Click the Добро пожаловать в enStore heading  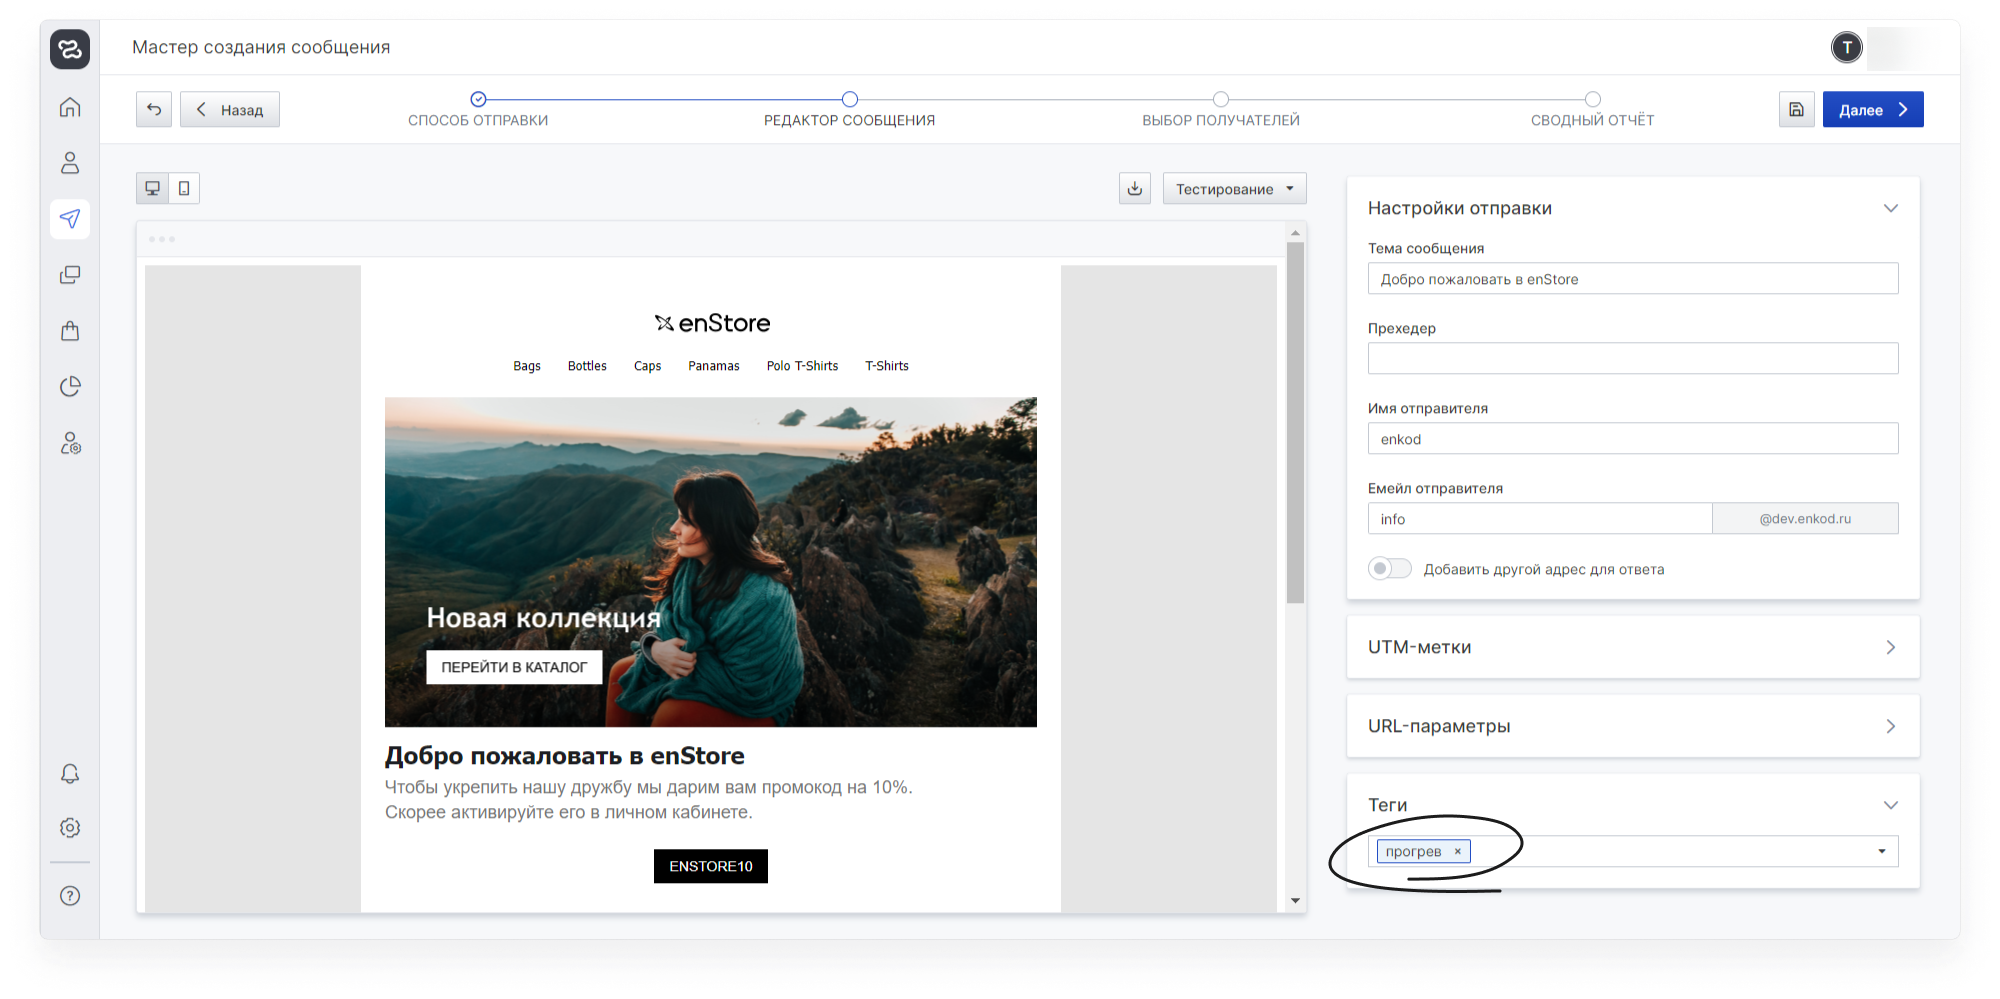(565, 756)
